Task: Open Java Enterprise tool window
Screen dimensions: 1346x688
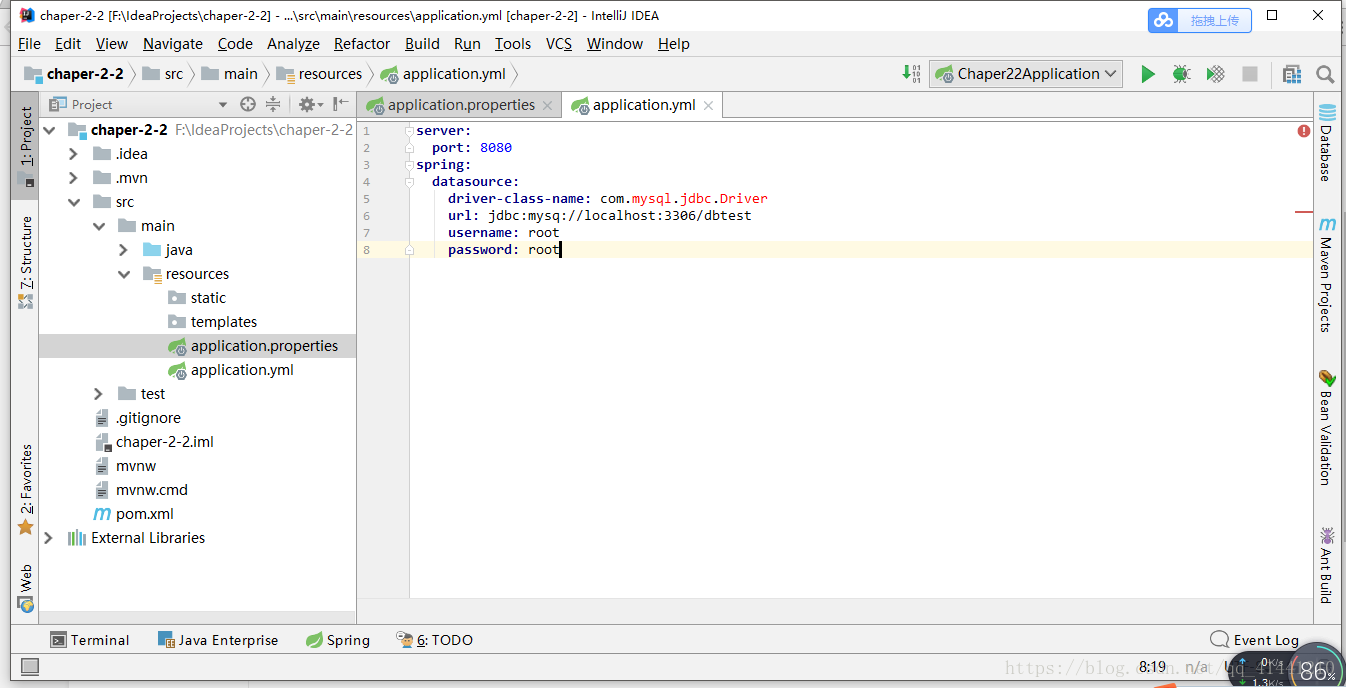Action: click(x=218, y=640)
